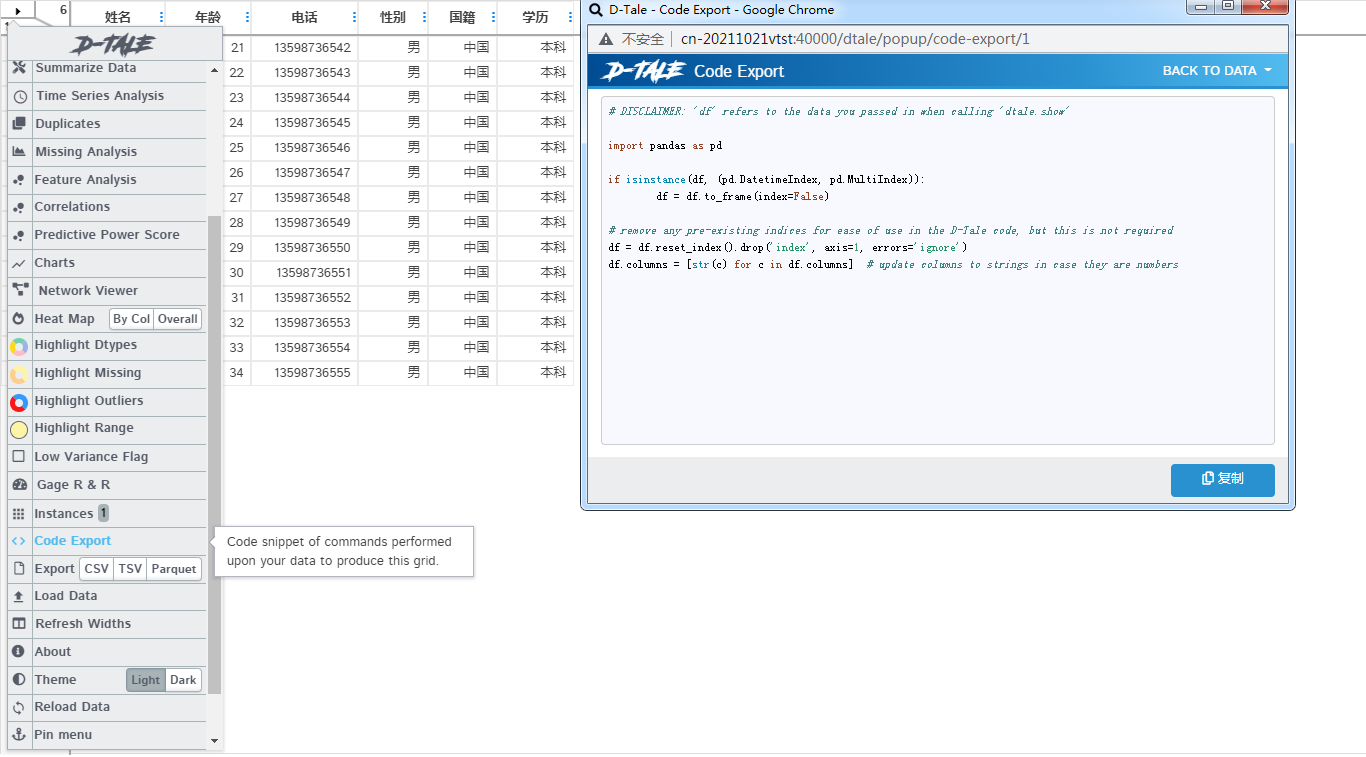
Task: Click the Charts line icon
Action: pos(19,263)
